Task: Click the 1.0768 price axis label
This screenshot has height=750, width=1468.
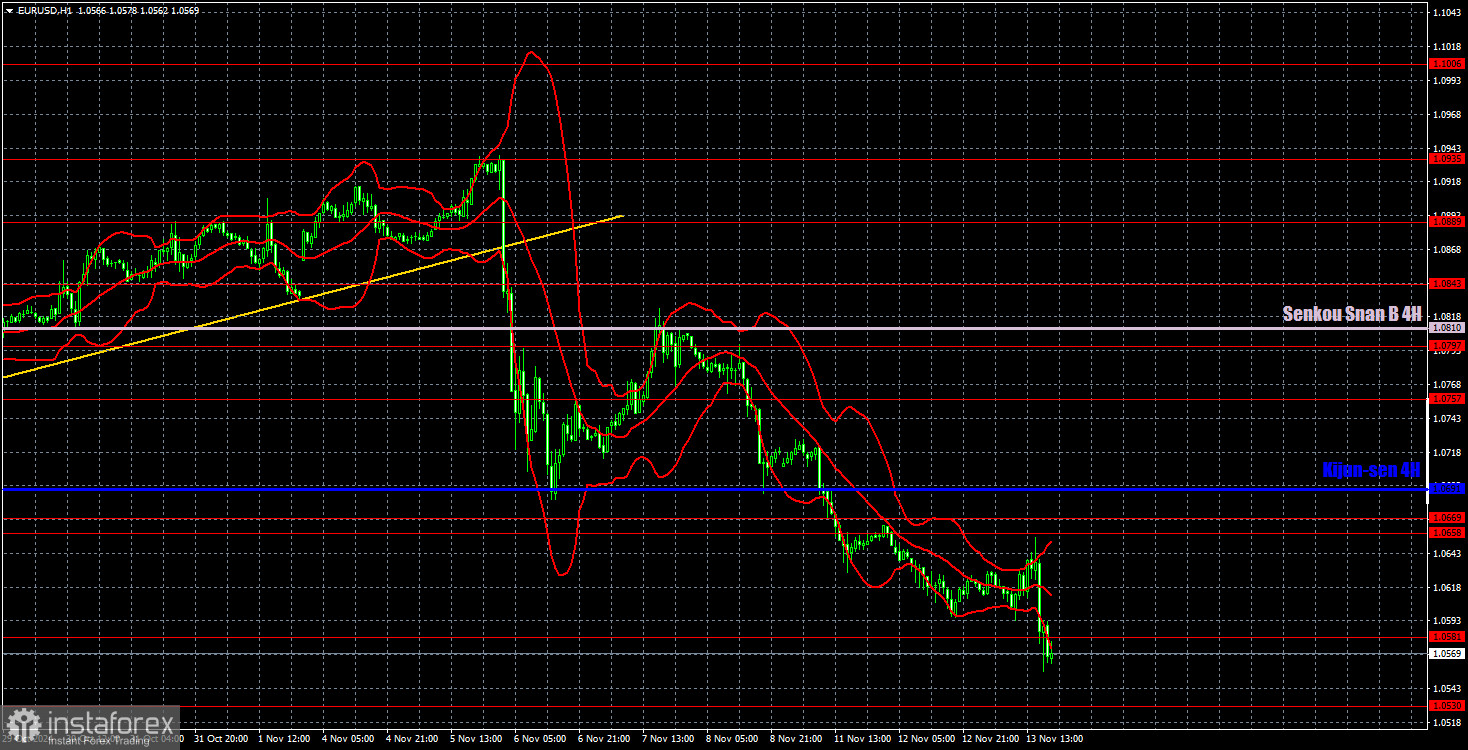Action: (x=1447, y=385)
